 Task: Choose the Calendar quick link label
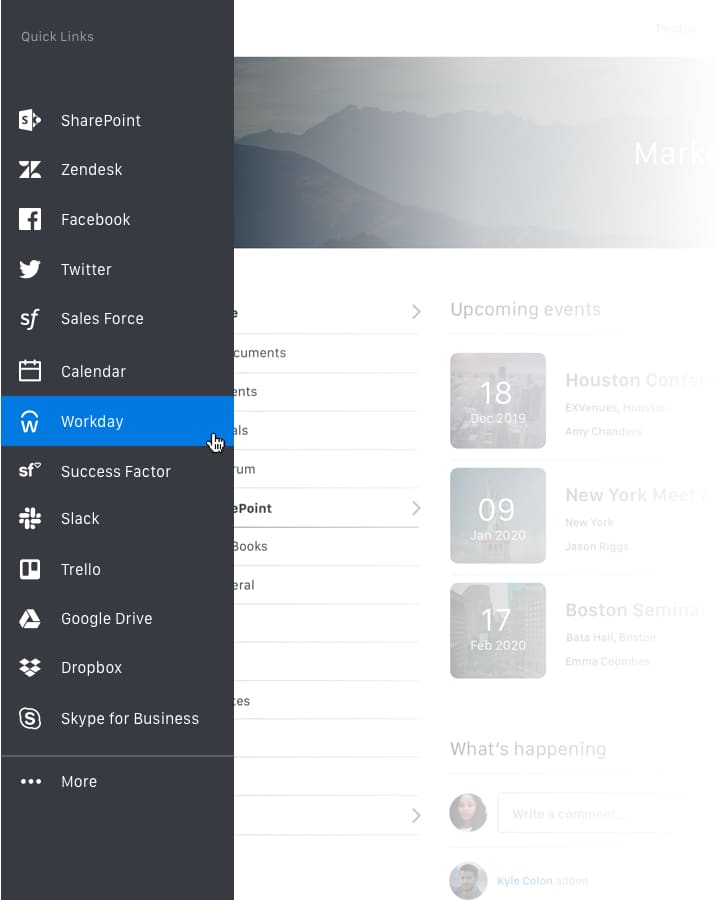[93, 371]
